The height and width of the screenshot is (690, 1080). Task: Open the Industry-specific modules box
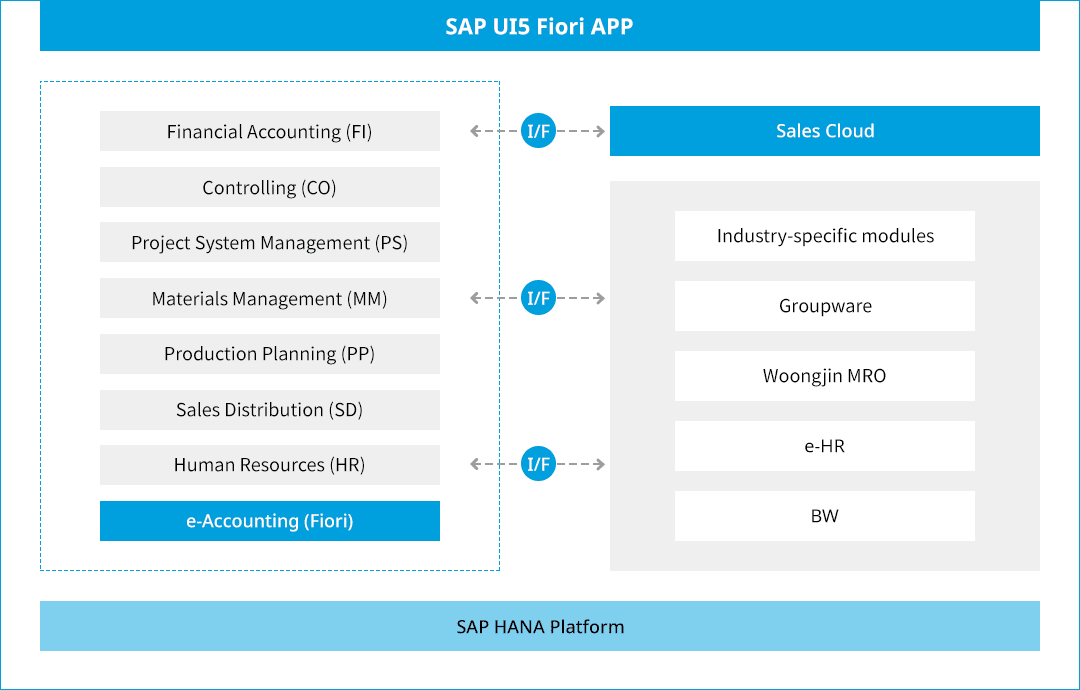coord(824,236)
